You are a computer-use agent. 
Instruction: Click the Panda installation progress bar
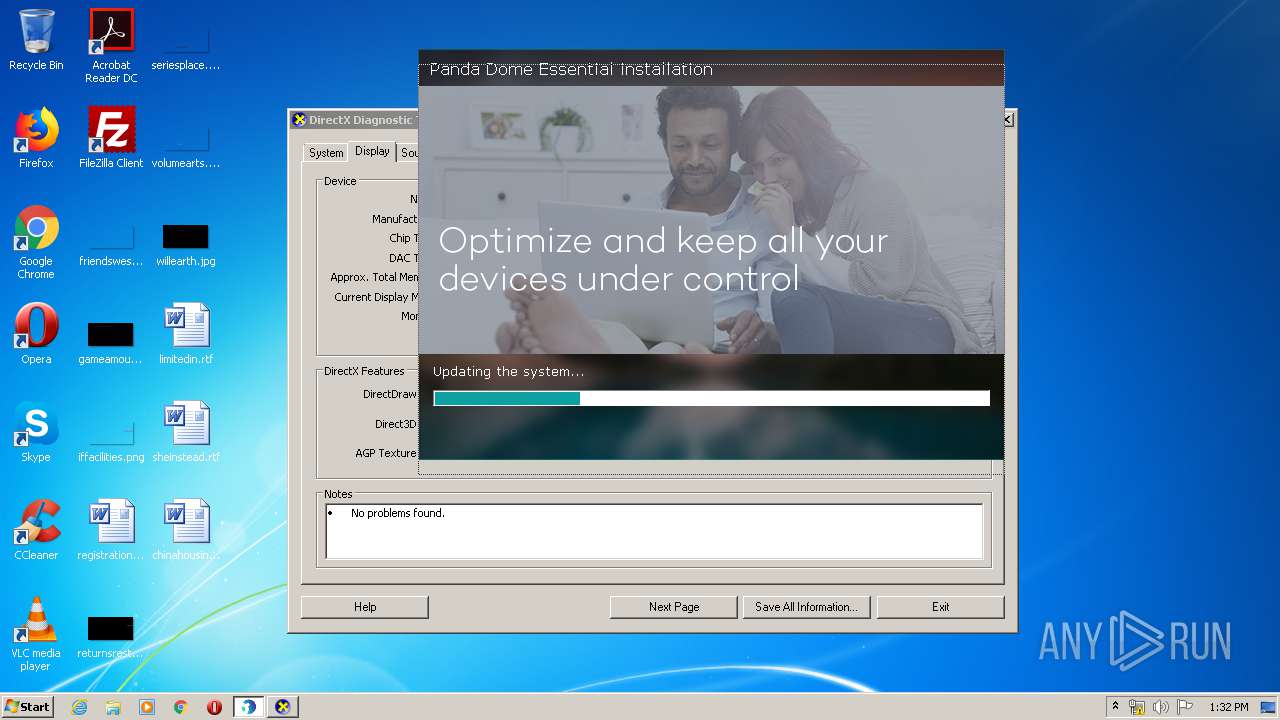(x=711, y=398)
